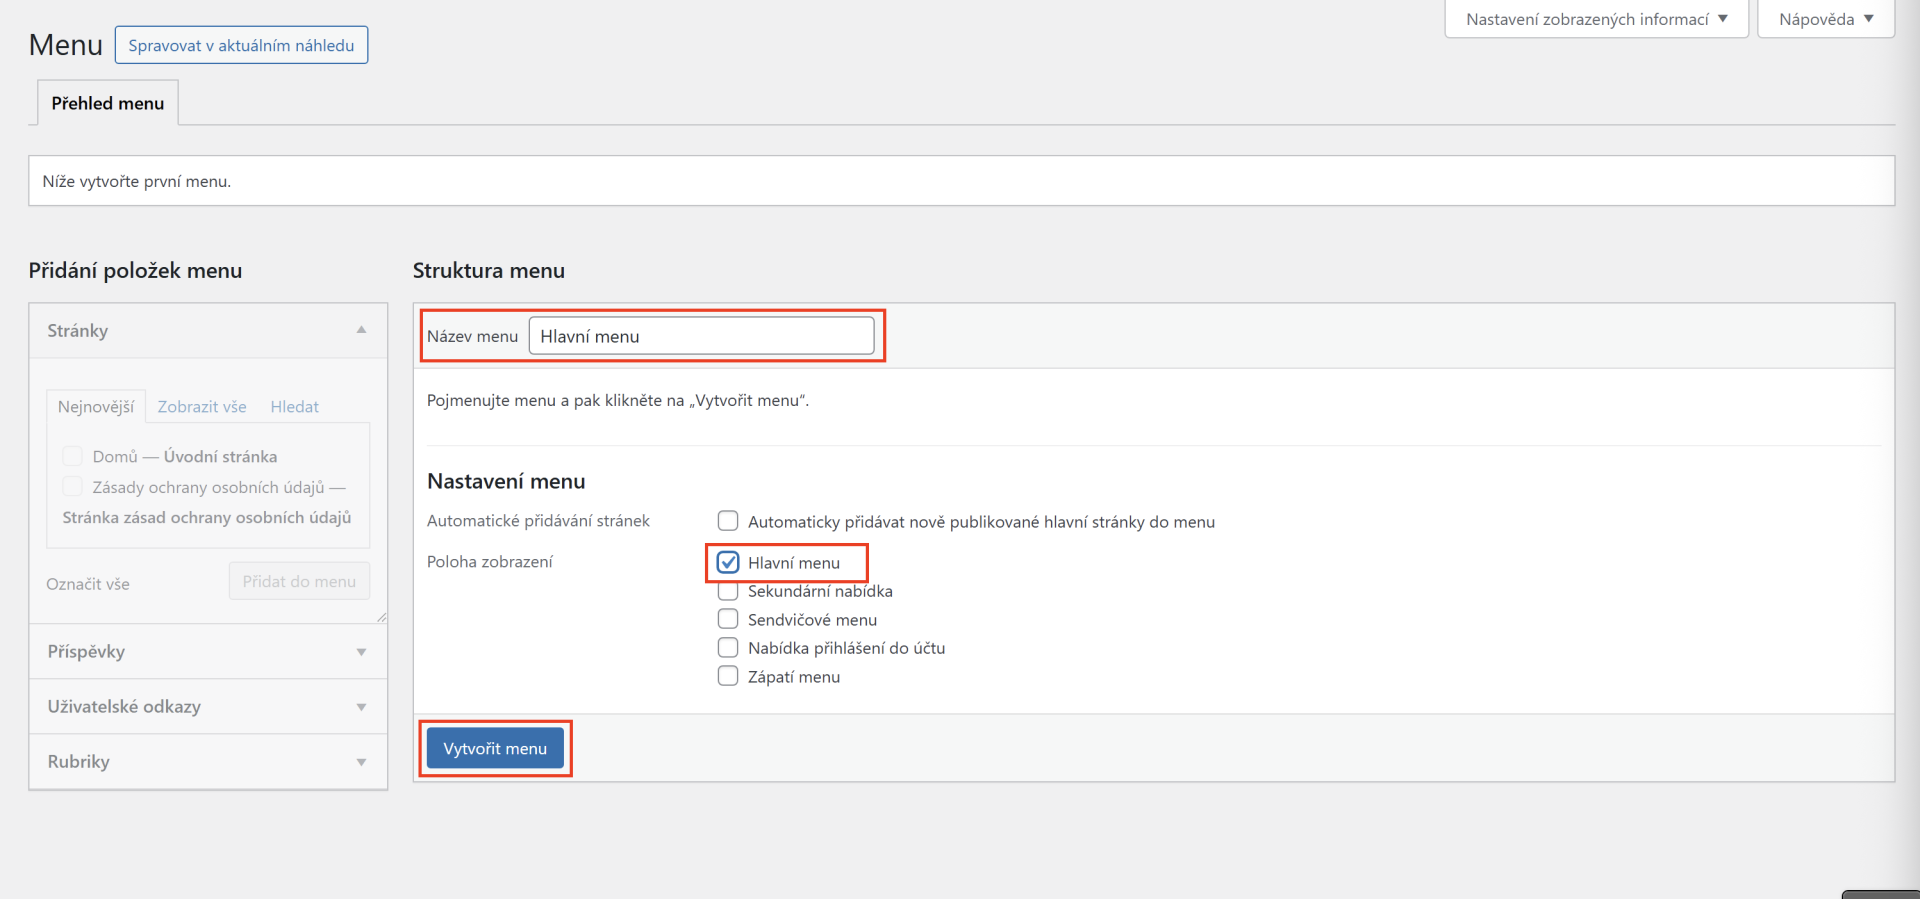Open the Nápověda help dropdown
Image resolution: width=1920 pixels, height=899 pixels.
pyautogui.click(x=1825, y=19)
